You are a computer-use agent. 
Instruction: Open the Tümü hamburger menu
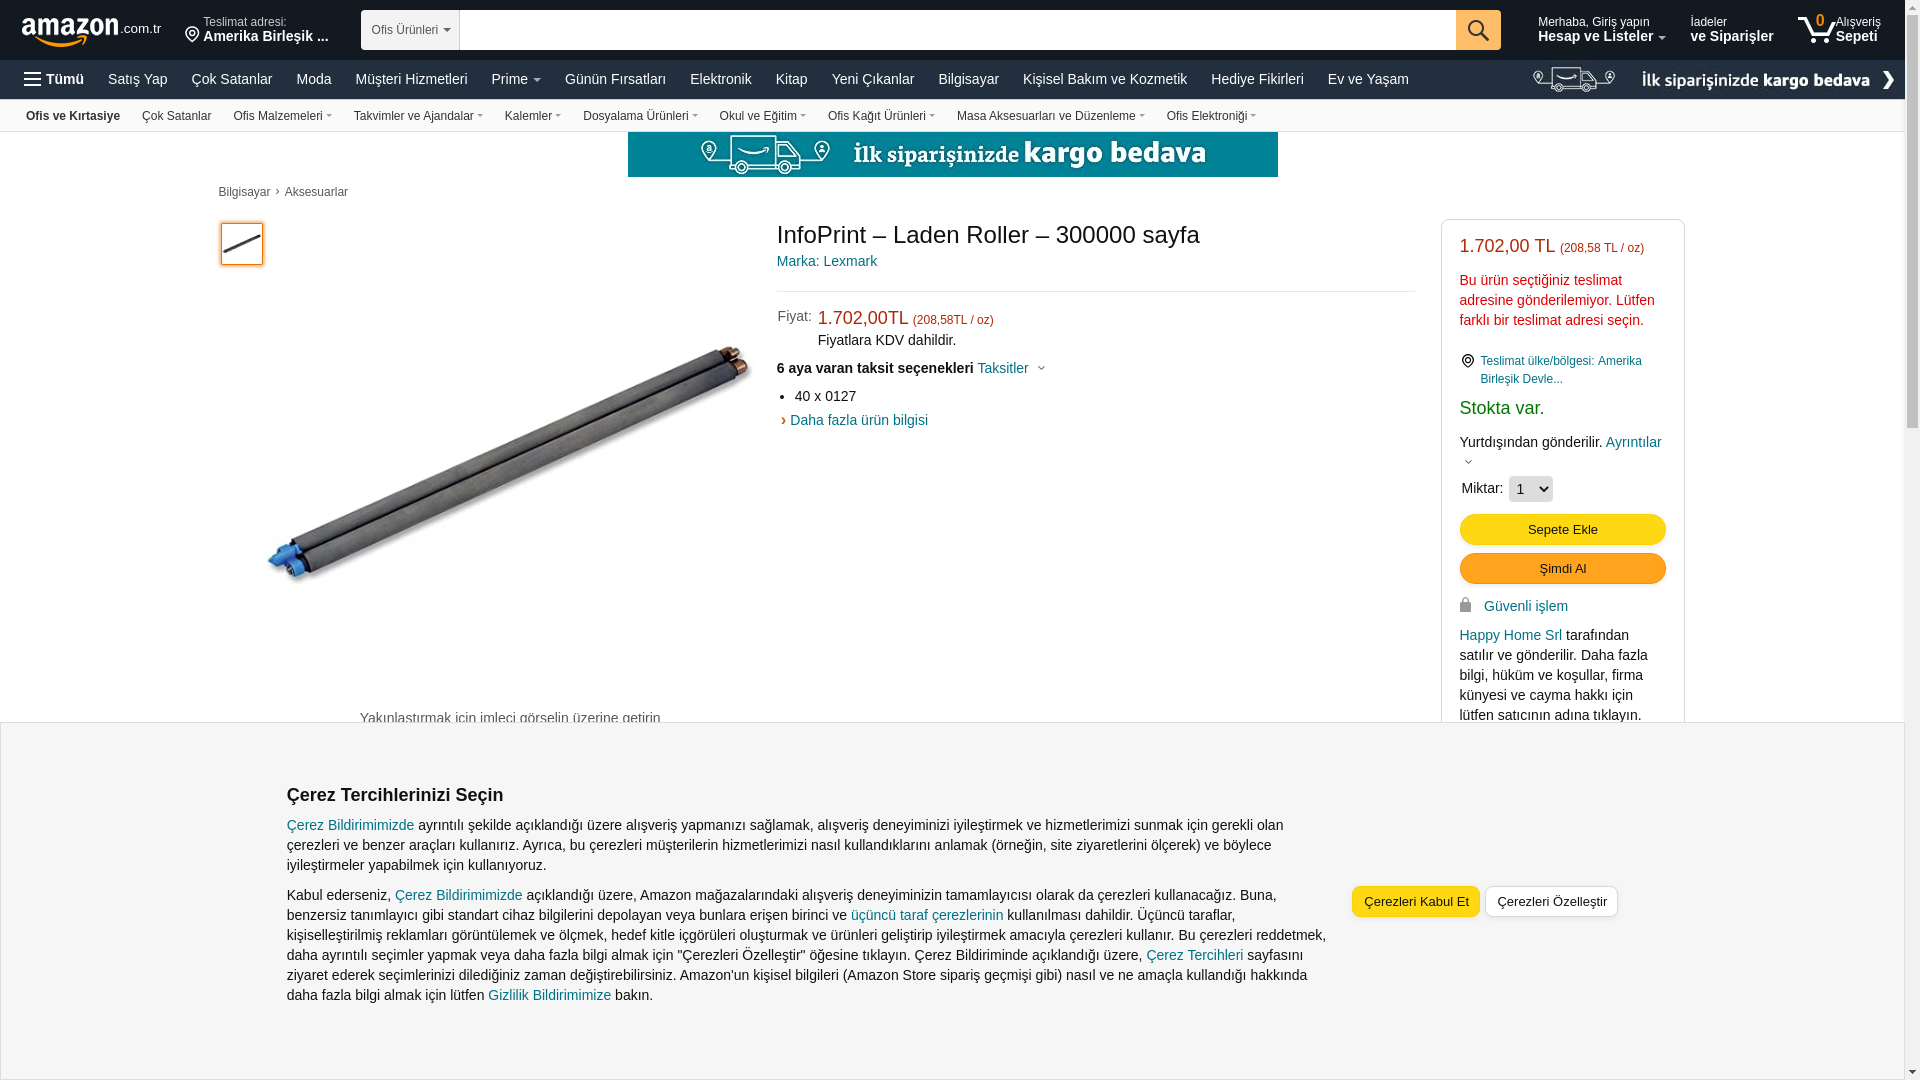(x=54, y=79)
